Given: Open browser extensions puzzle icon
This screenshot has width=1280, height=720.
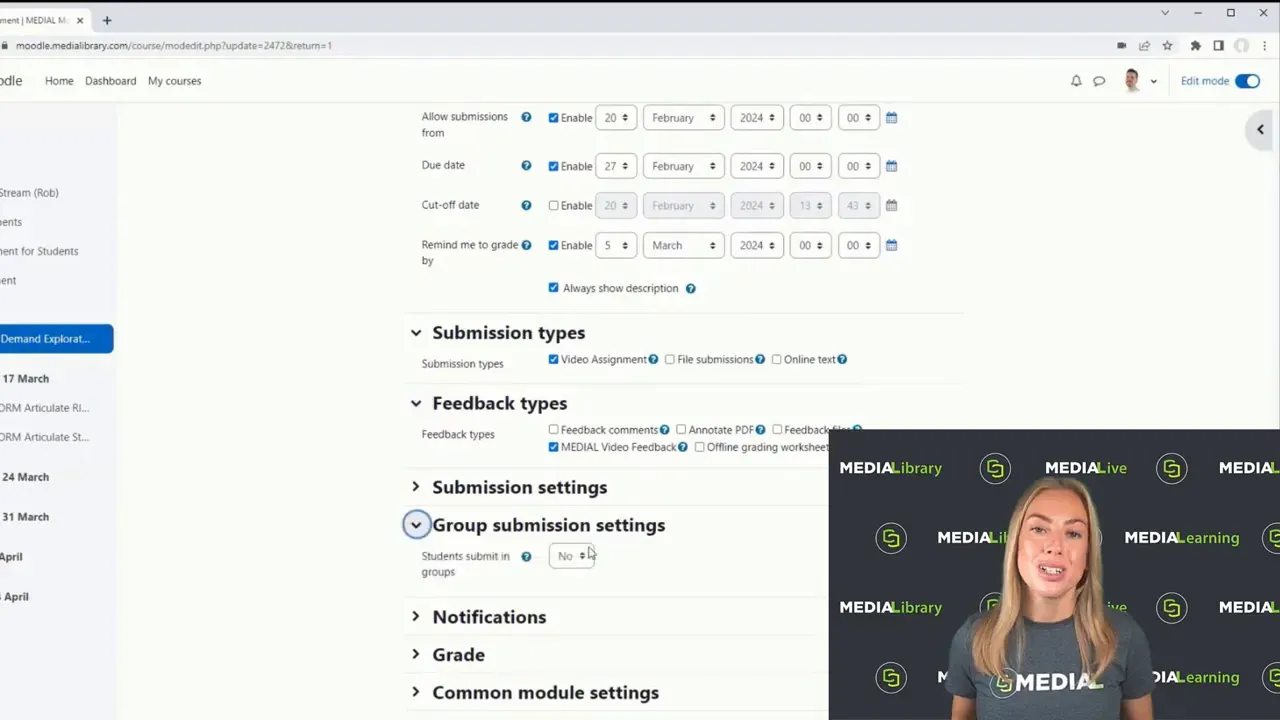Looking at the screenshot, I should coord(1195,45).
